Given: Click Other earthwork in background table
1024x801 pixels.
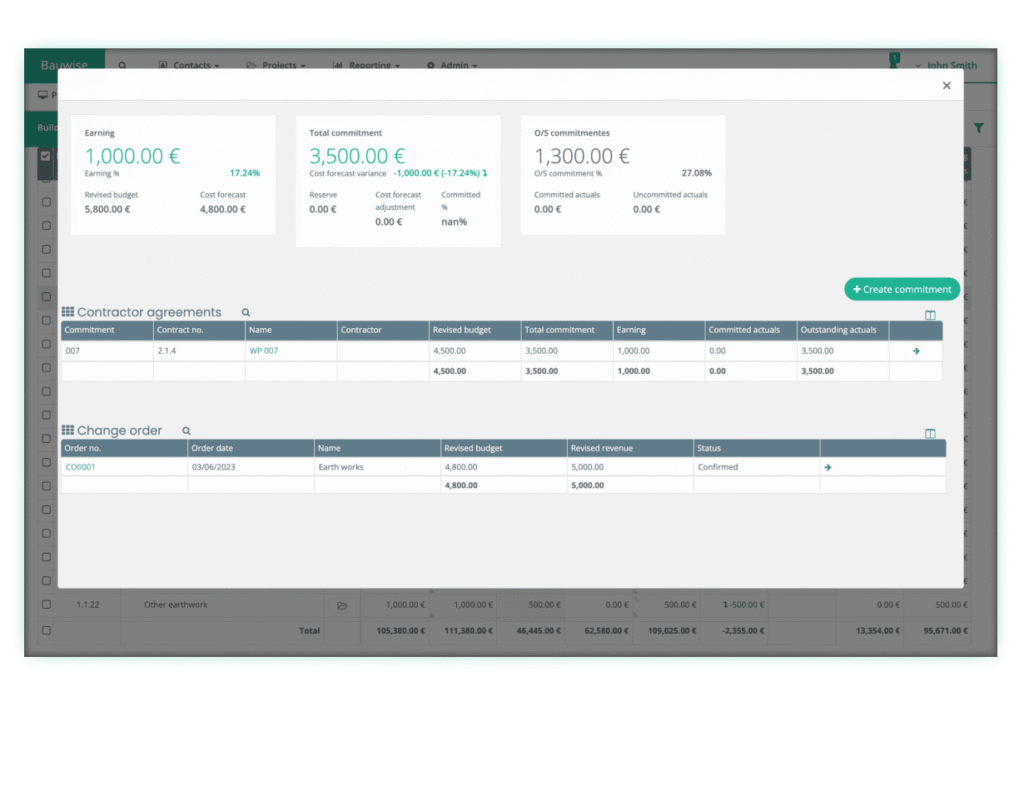Looking at the screenshot, I should click(x=176, y=605).
